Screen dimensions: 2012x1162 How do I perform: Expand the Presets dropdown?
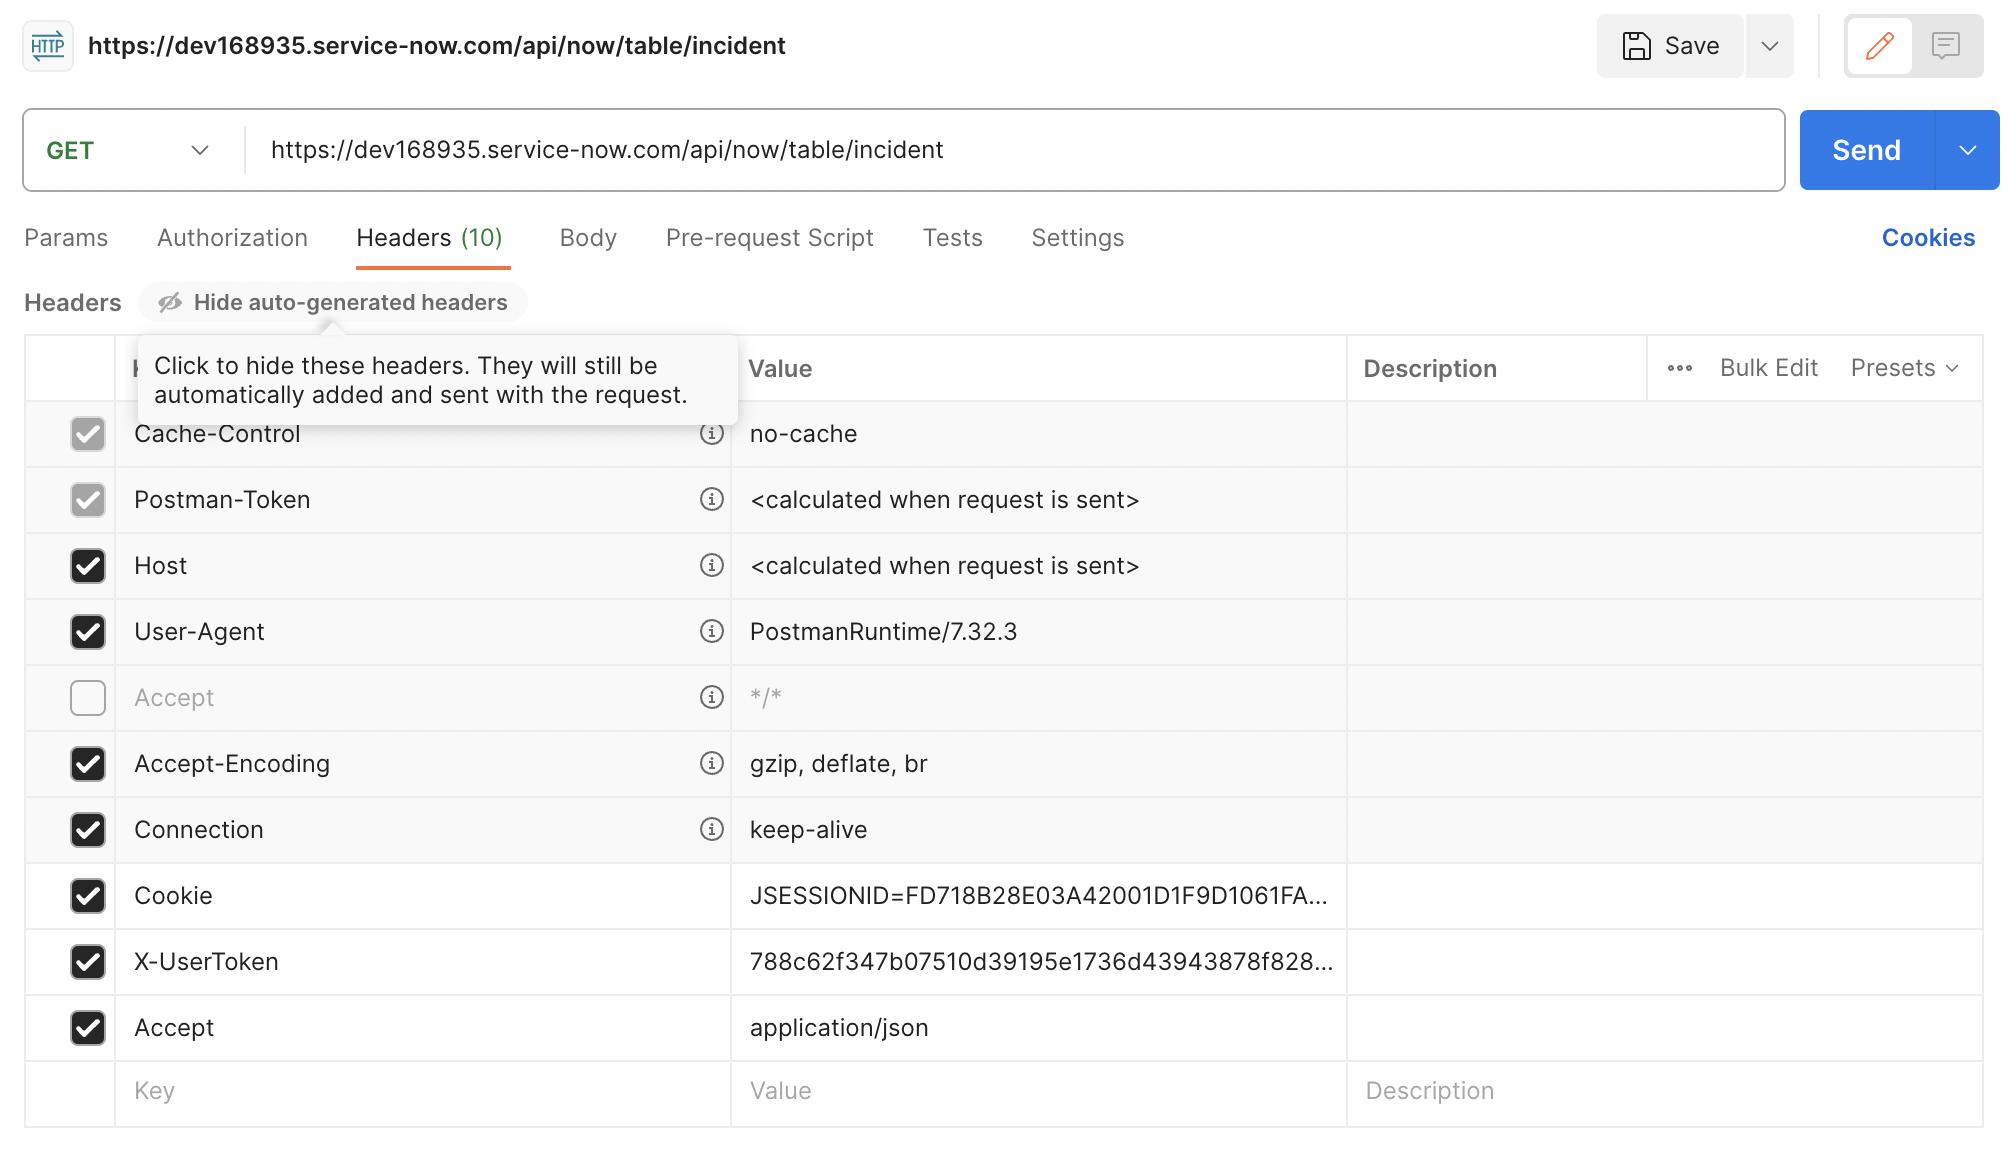(x=1904, y=368)
